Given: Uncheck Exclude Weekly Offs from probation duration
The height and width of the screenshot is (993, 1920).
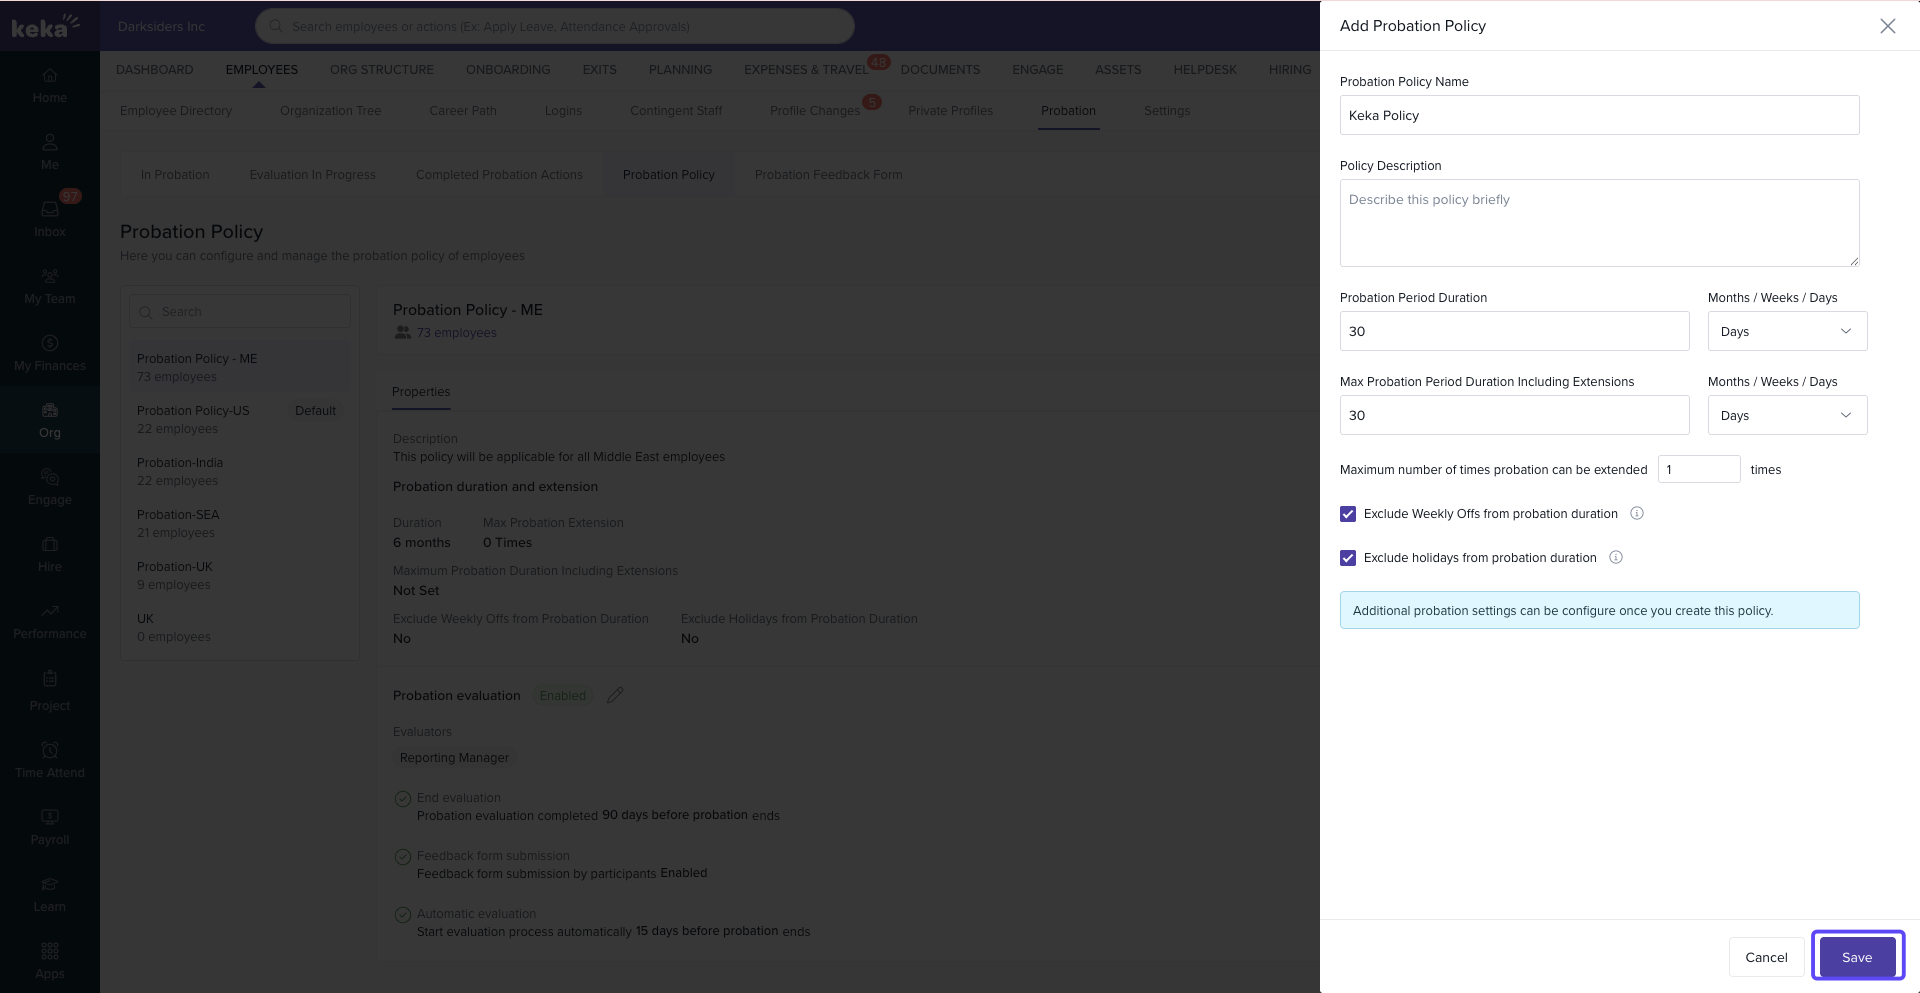Looking at the screenshot, I should 1348,514.
